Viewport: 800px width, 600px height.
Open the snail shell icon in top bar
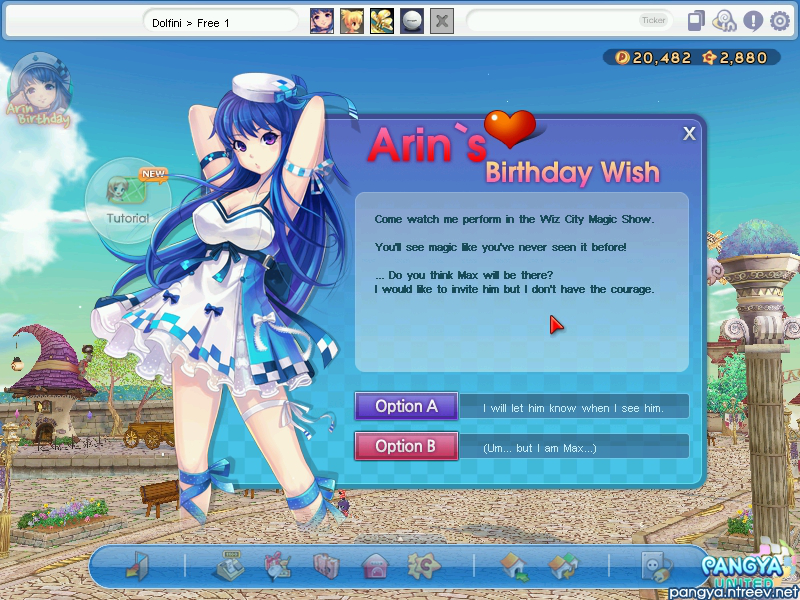coord(724,21)
